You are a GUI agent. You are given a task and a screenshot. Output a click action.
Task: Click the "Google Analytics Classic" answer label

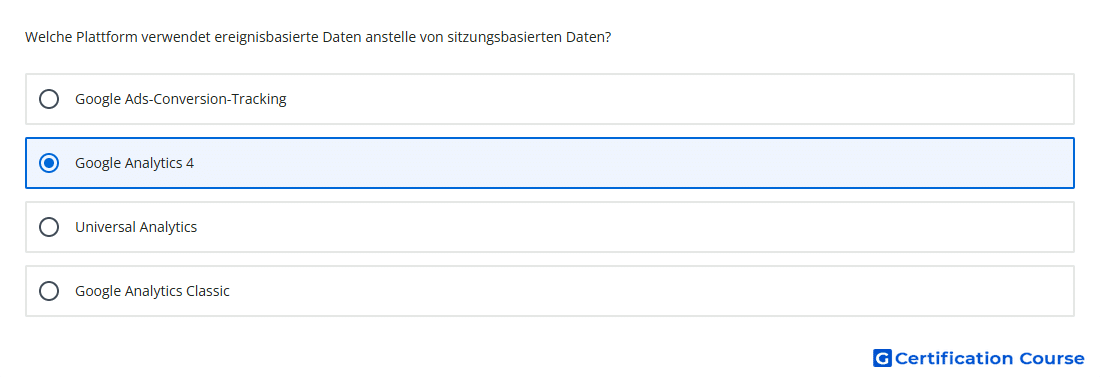tap(152, 291)
